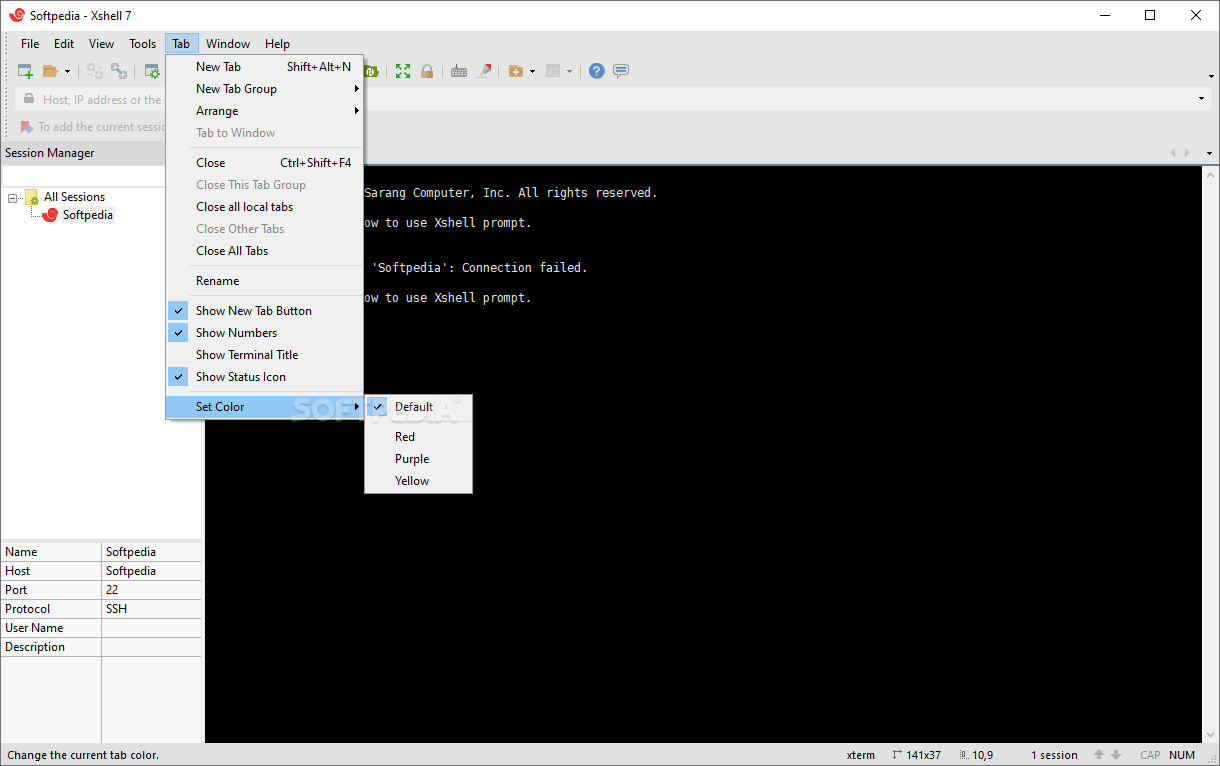
Task: Choose Close All Tabs
Action: point(264,251)
